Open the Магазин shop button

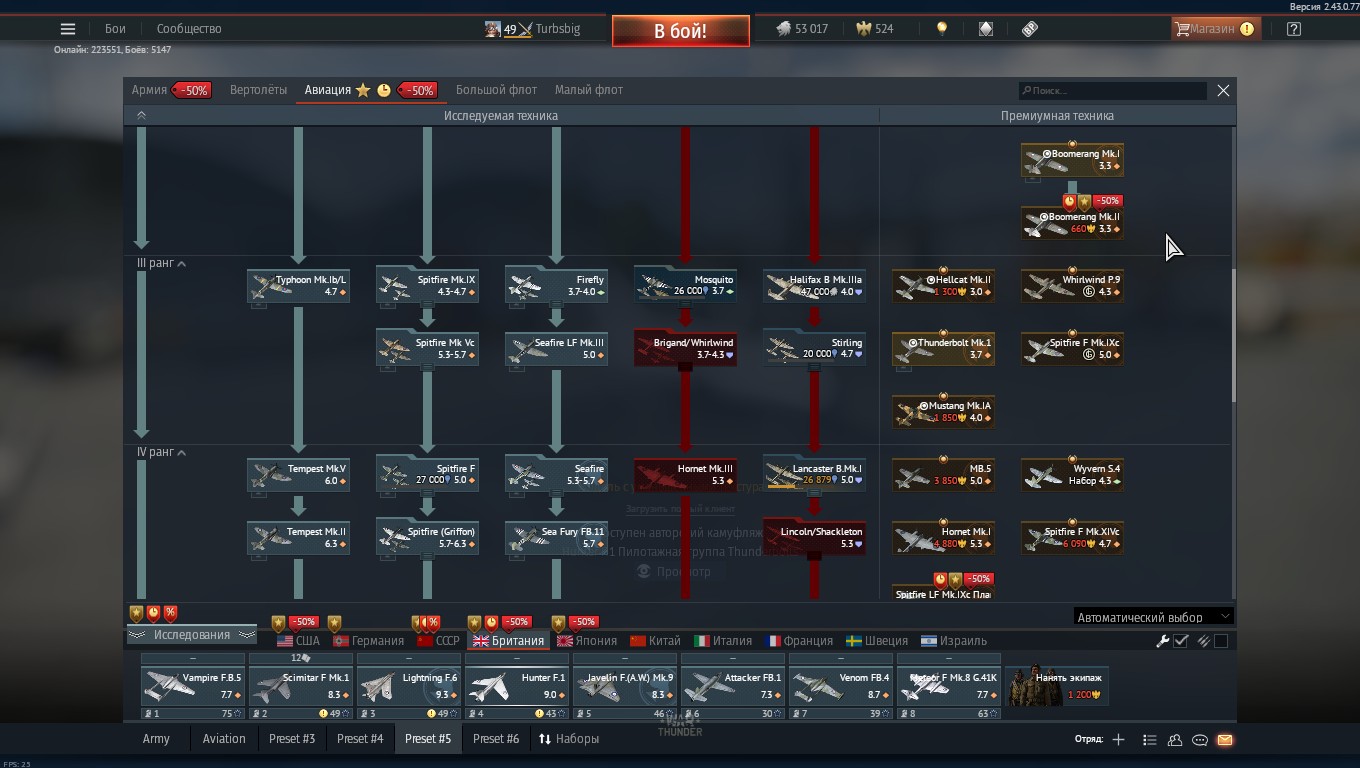(1214, 29)
